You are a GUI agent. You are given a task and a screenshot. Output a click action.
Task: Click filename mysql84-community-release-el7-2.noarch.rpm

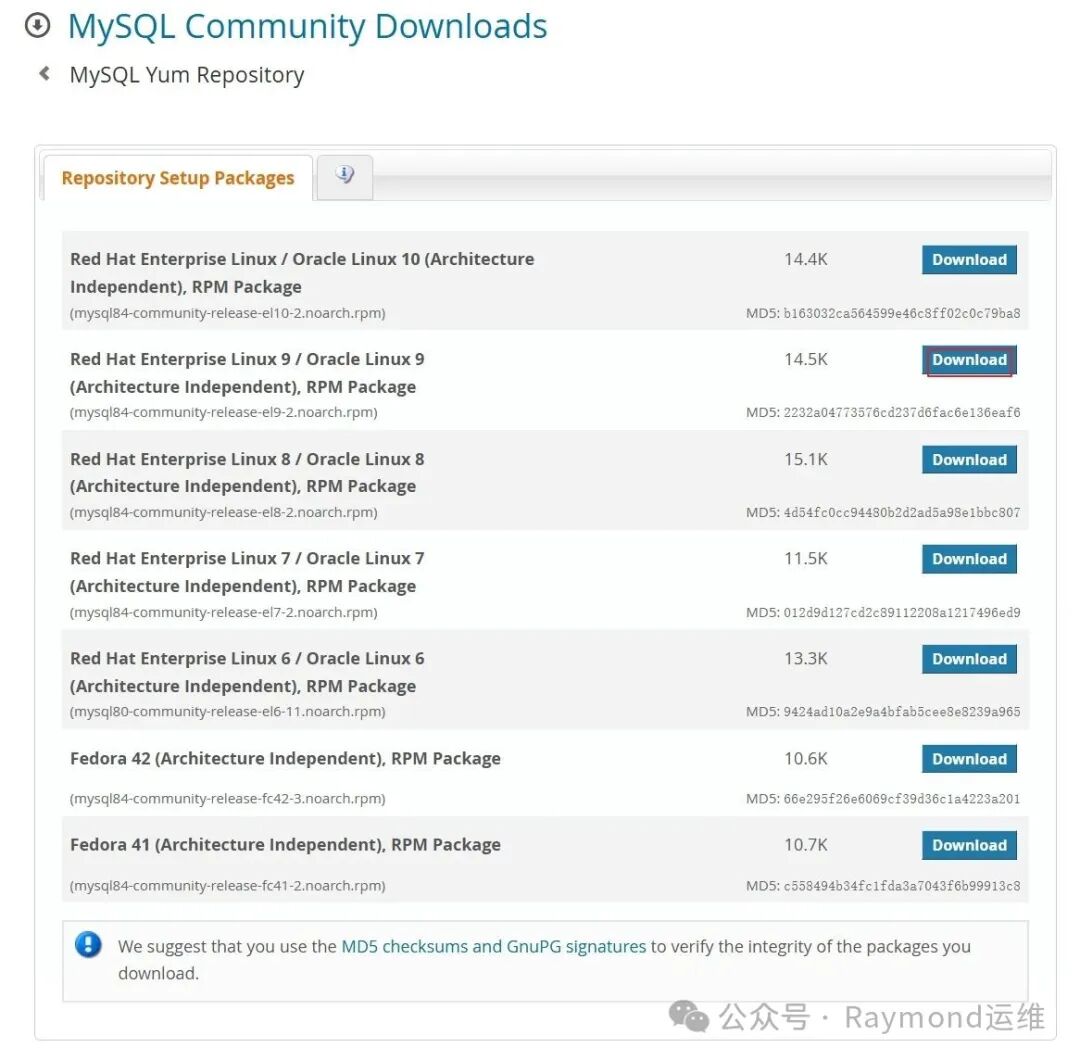point(223,612)
